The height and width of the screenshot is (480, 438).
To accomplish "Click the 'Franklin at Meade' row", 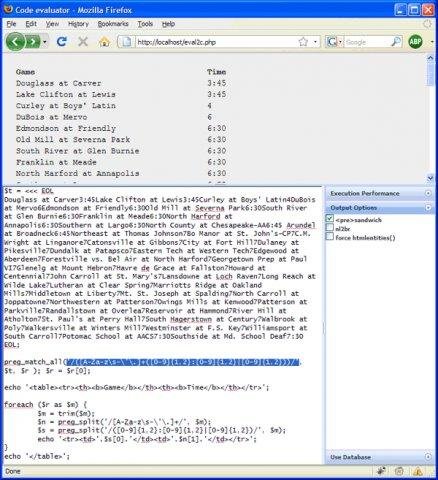I will click(x=121, y=162).
